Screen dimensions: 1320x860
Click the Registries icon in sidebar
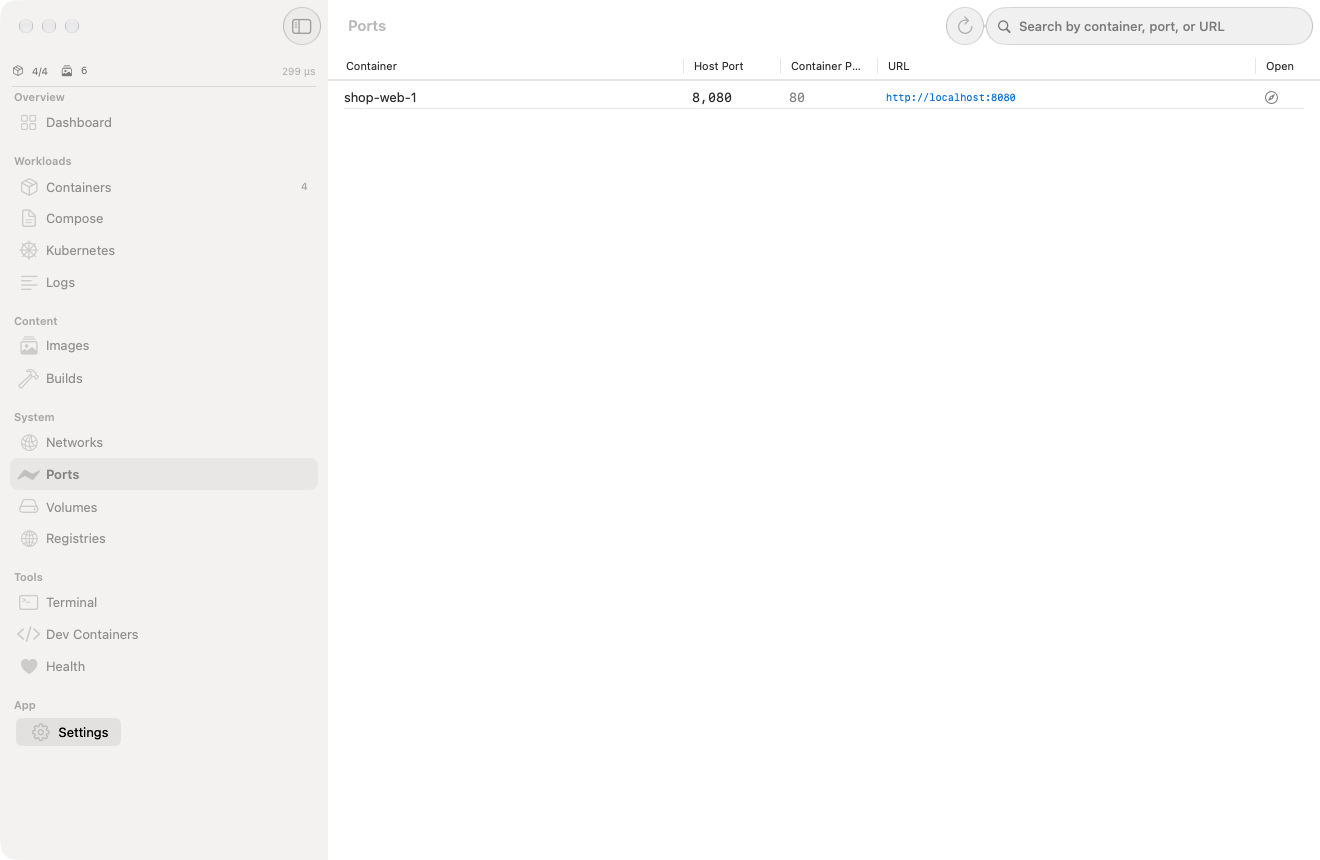coord(29,539)
